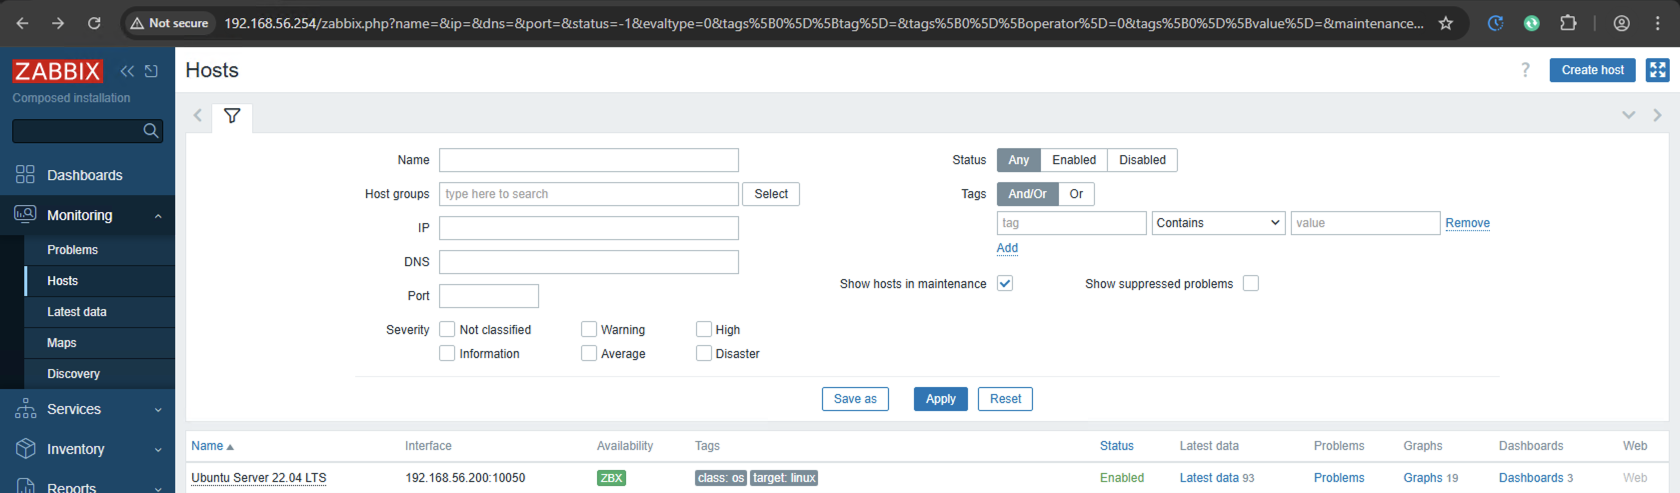Click the browser forward arrow
This screenshot has width=1680, height=493.
pos(58,23)
